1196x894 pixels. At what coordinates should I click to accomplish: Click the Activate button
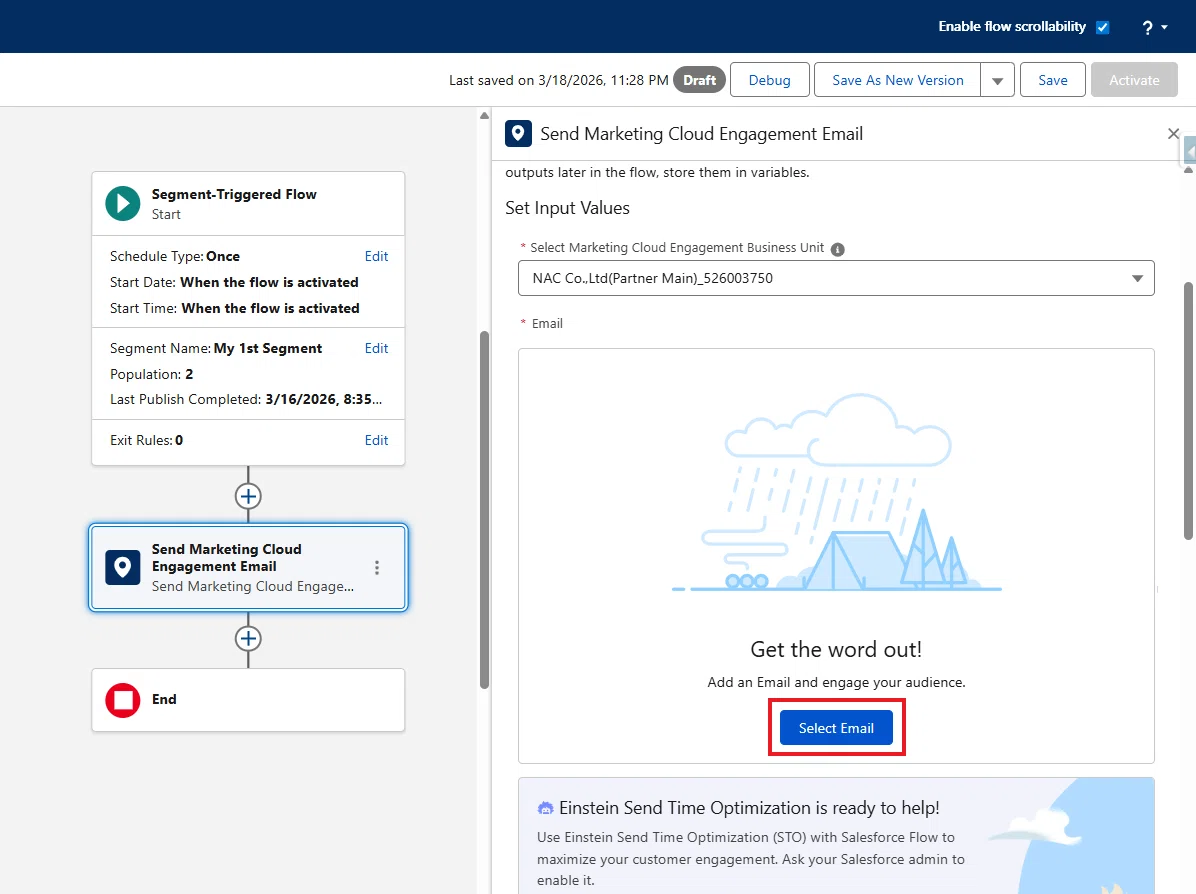[x=1133, y=80]
